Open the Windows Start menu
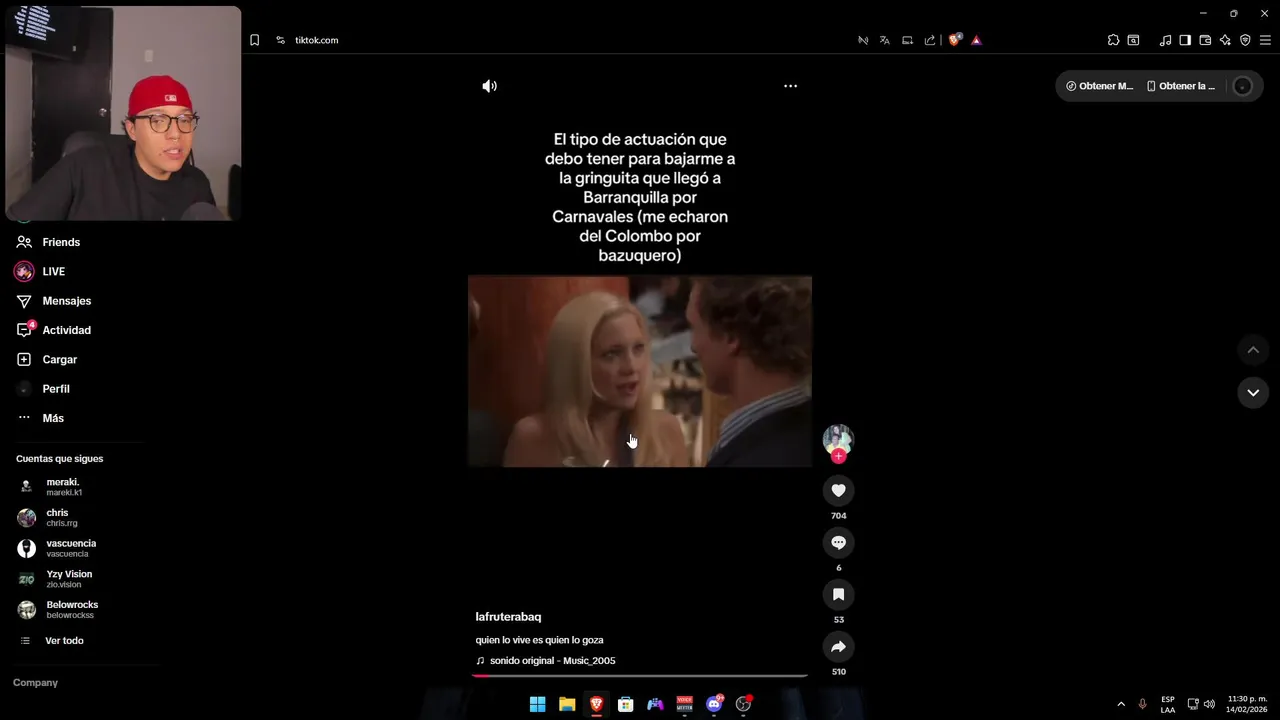The height and width of the screenshot is (720, 1280). point(537,704)
